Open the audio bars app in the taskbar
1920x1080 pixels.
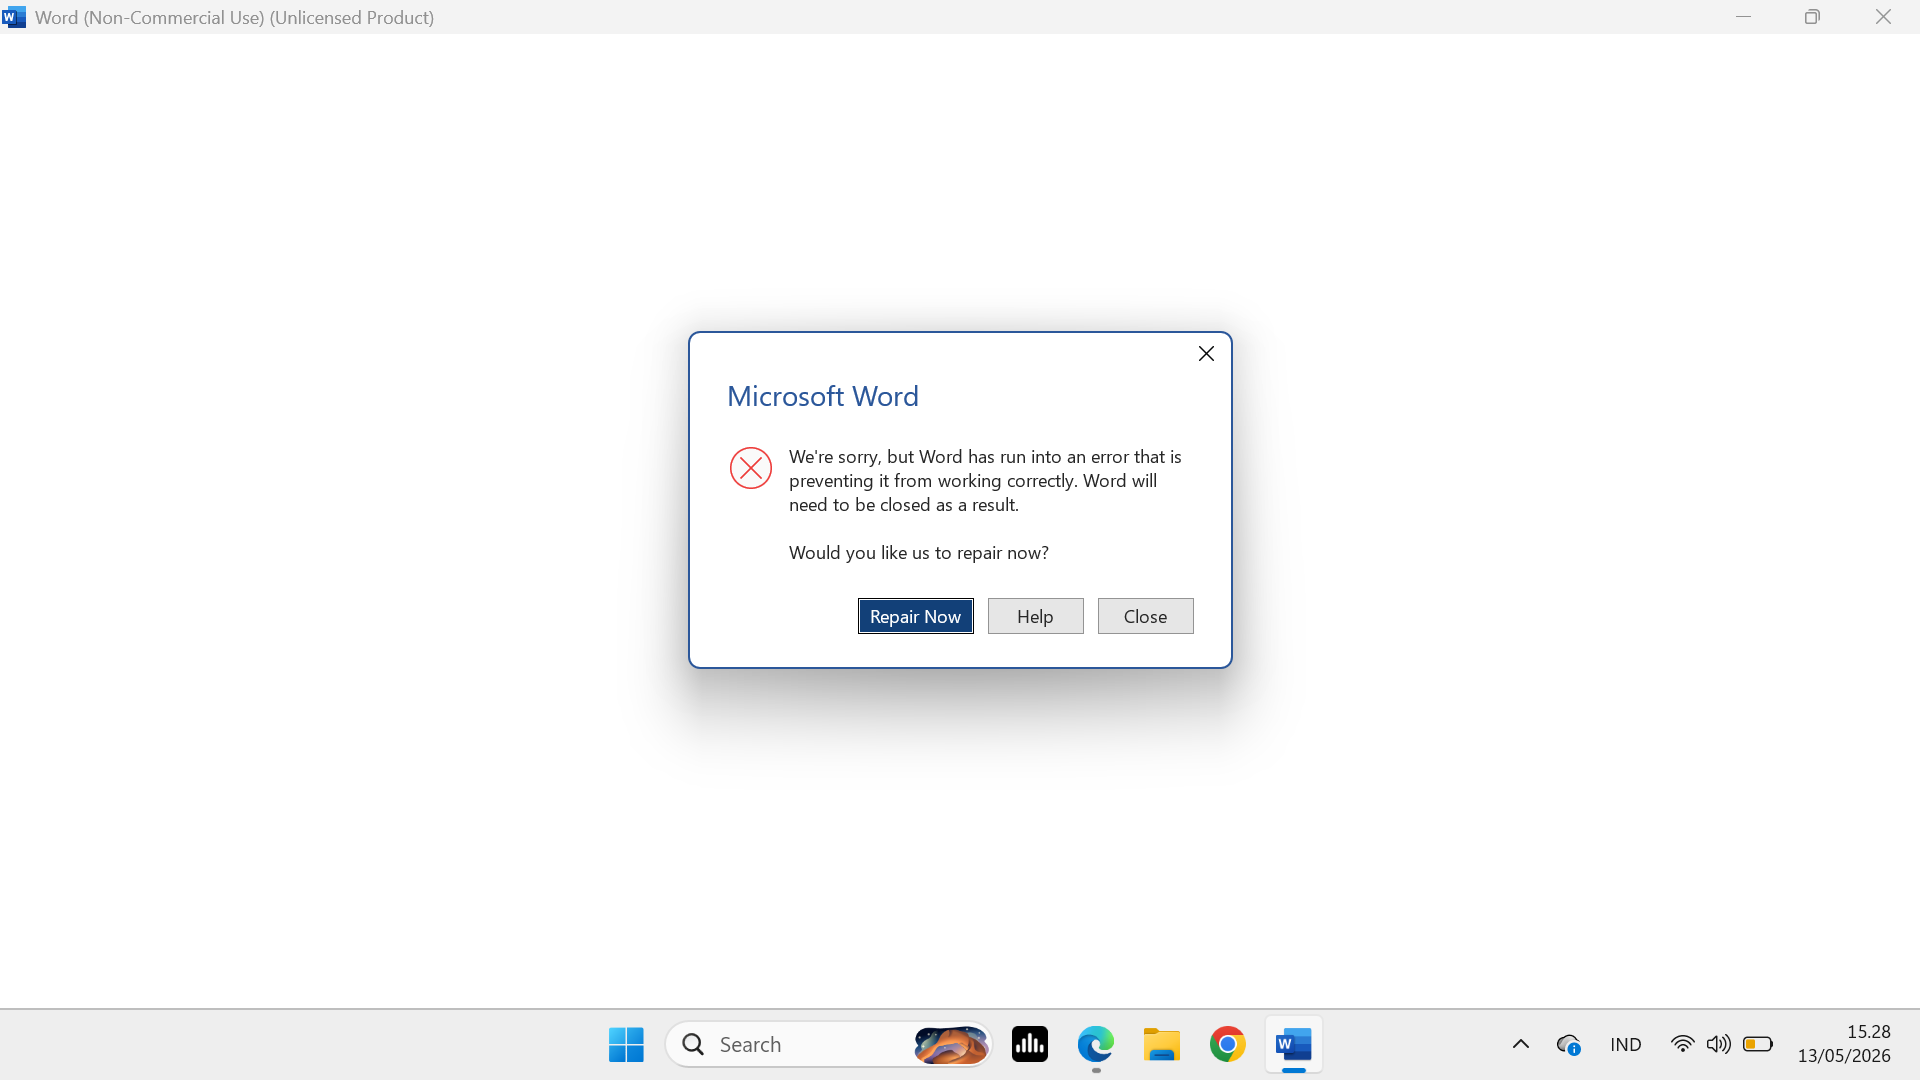click(x=1029, y=1044)
